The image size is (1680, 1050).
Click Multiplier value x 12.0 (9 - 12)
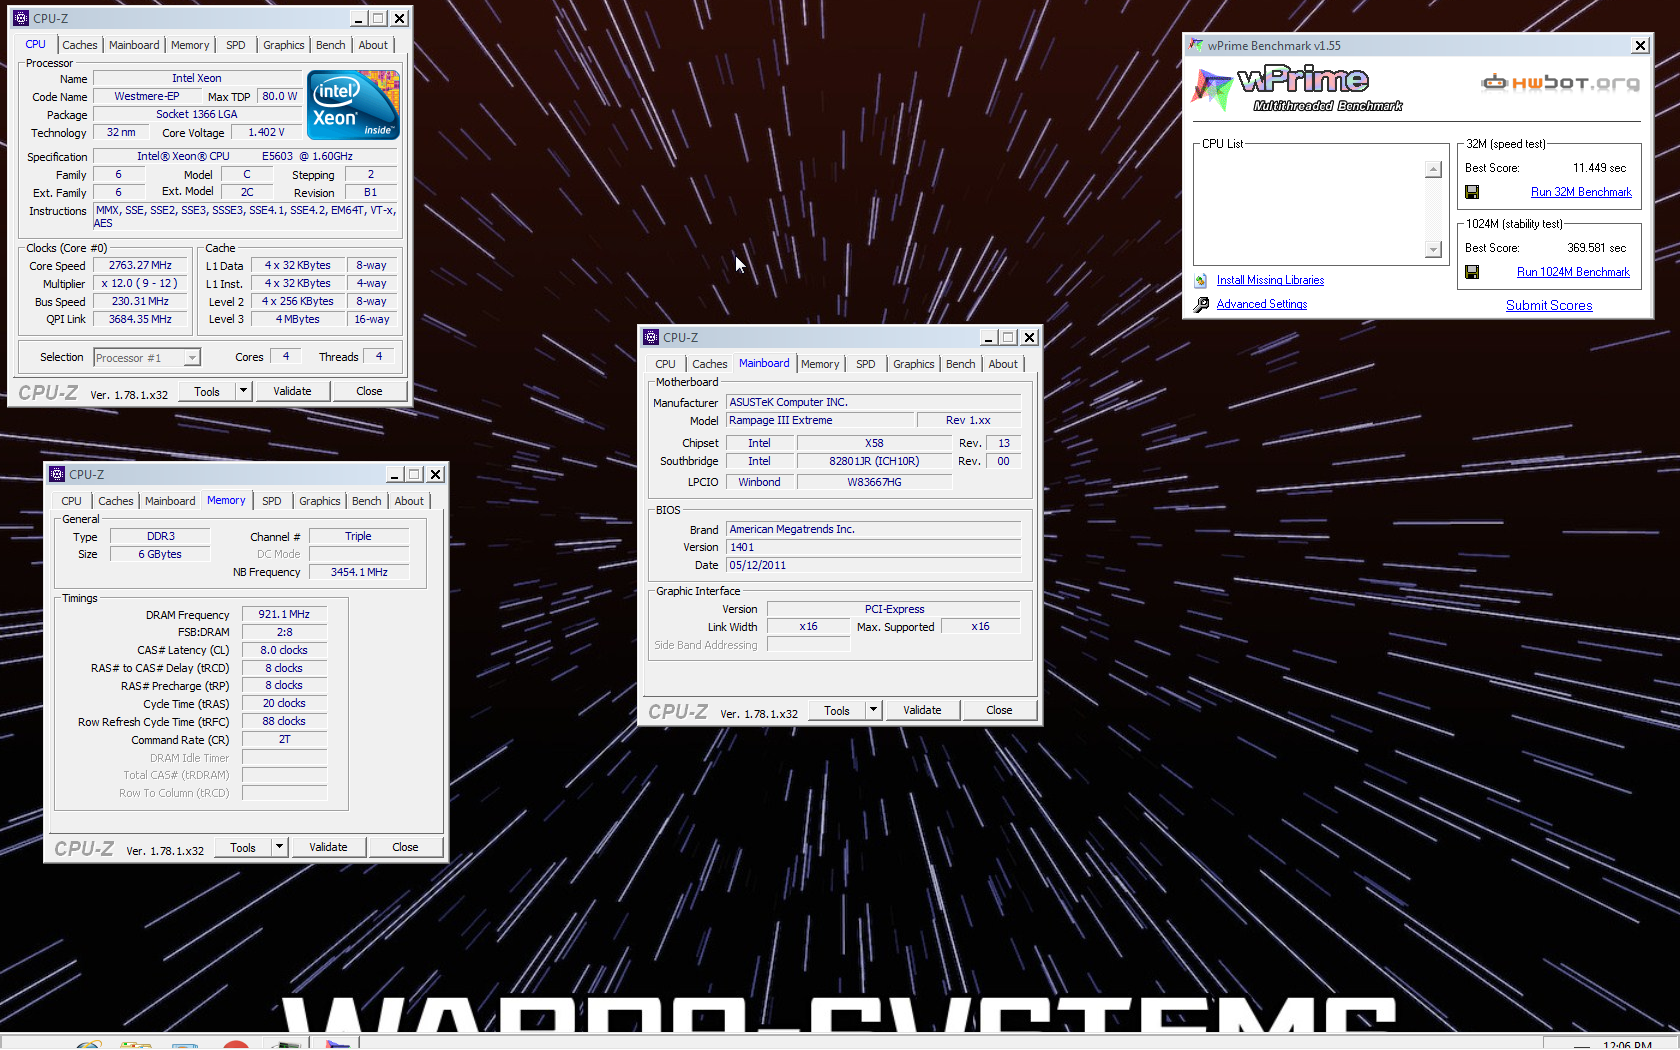point(140,284)
